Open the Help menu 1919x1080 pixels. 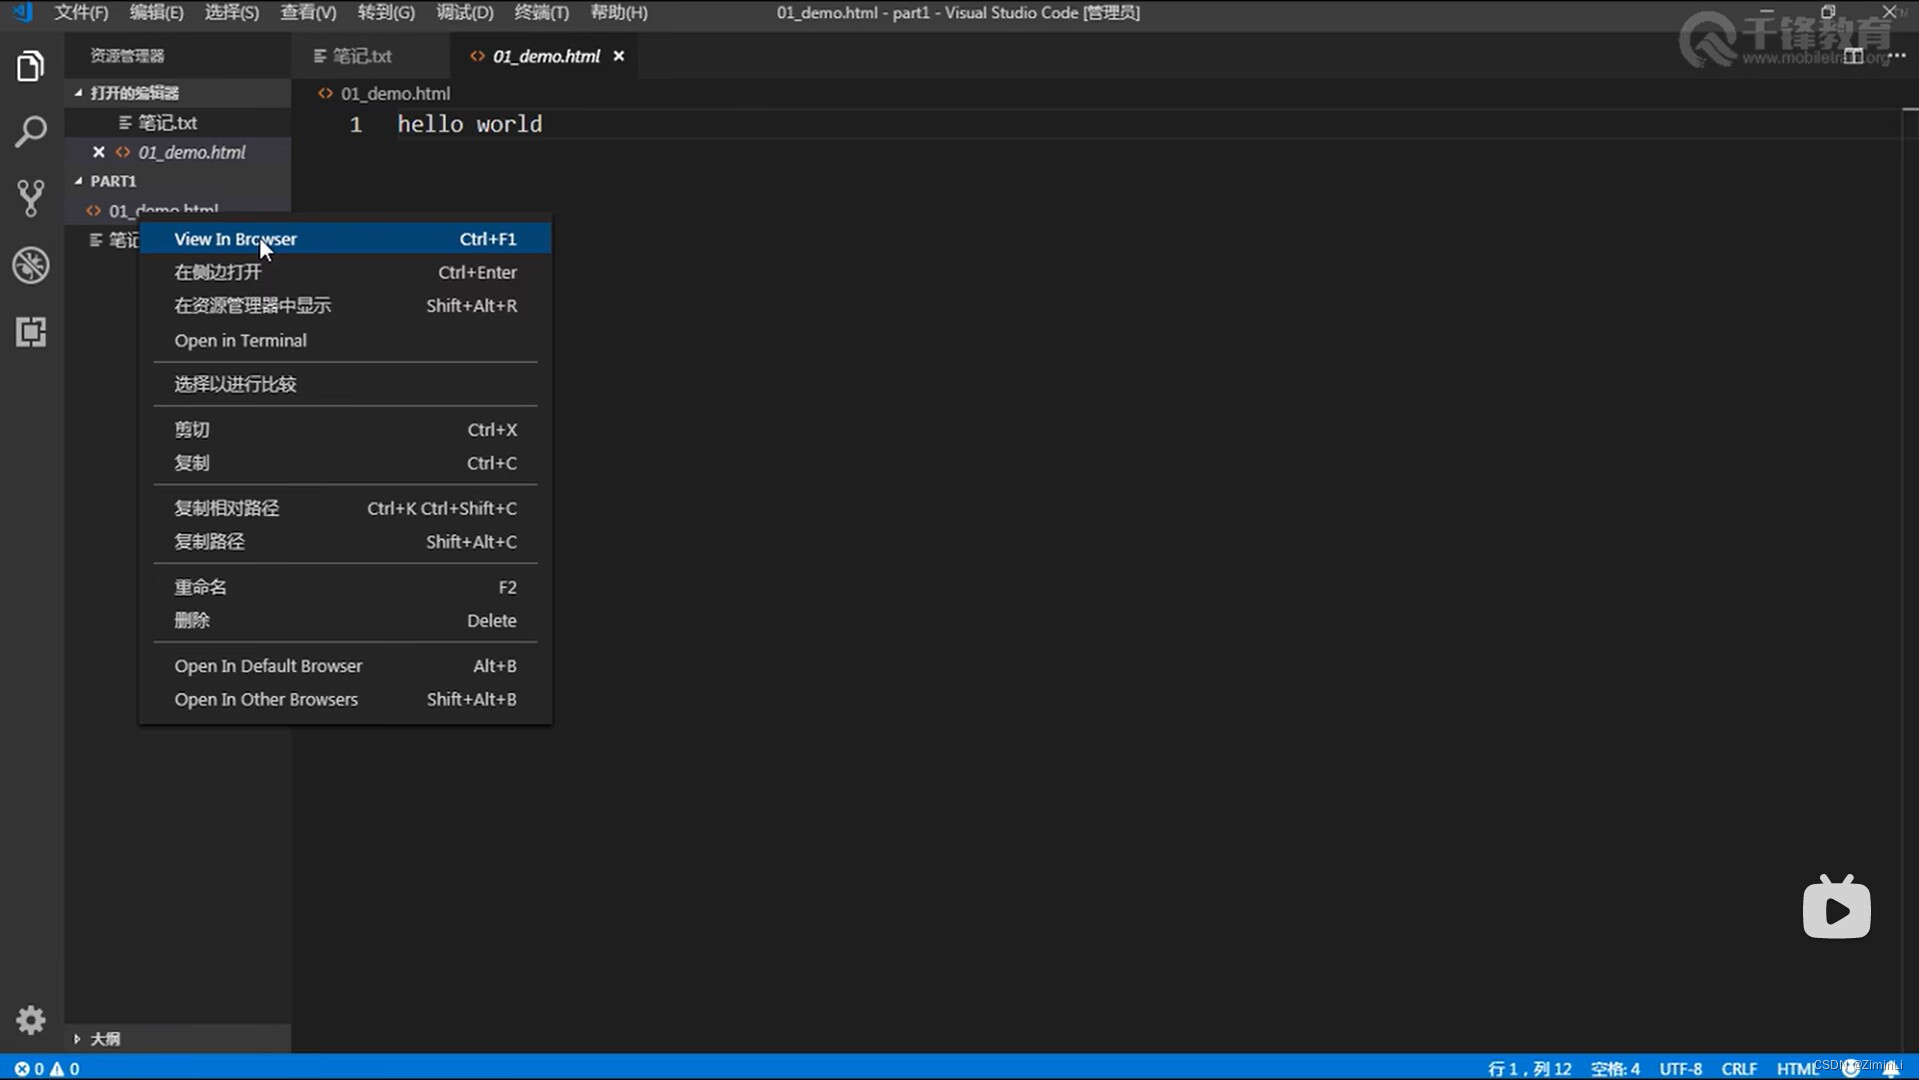[x=619, y=13]
